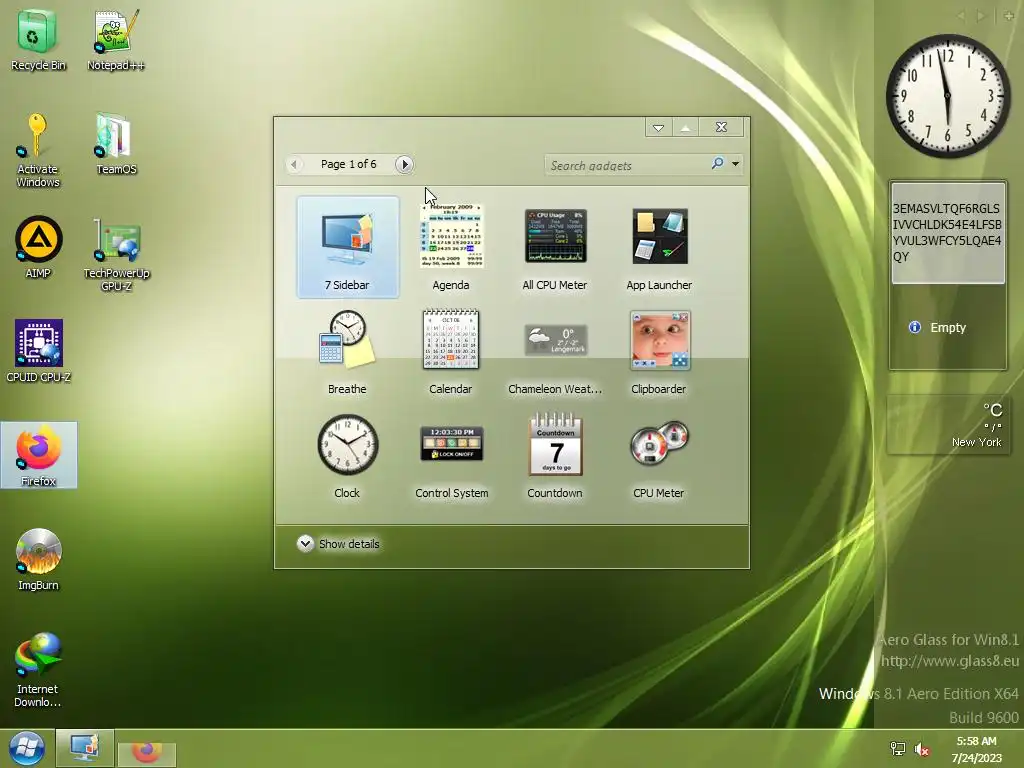1024x768 pixels.
Task: Click the gallery window down-arrow button
Action: (658, 127)
